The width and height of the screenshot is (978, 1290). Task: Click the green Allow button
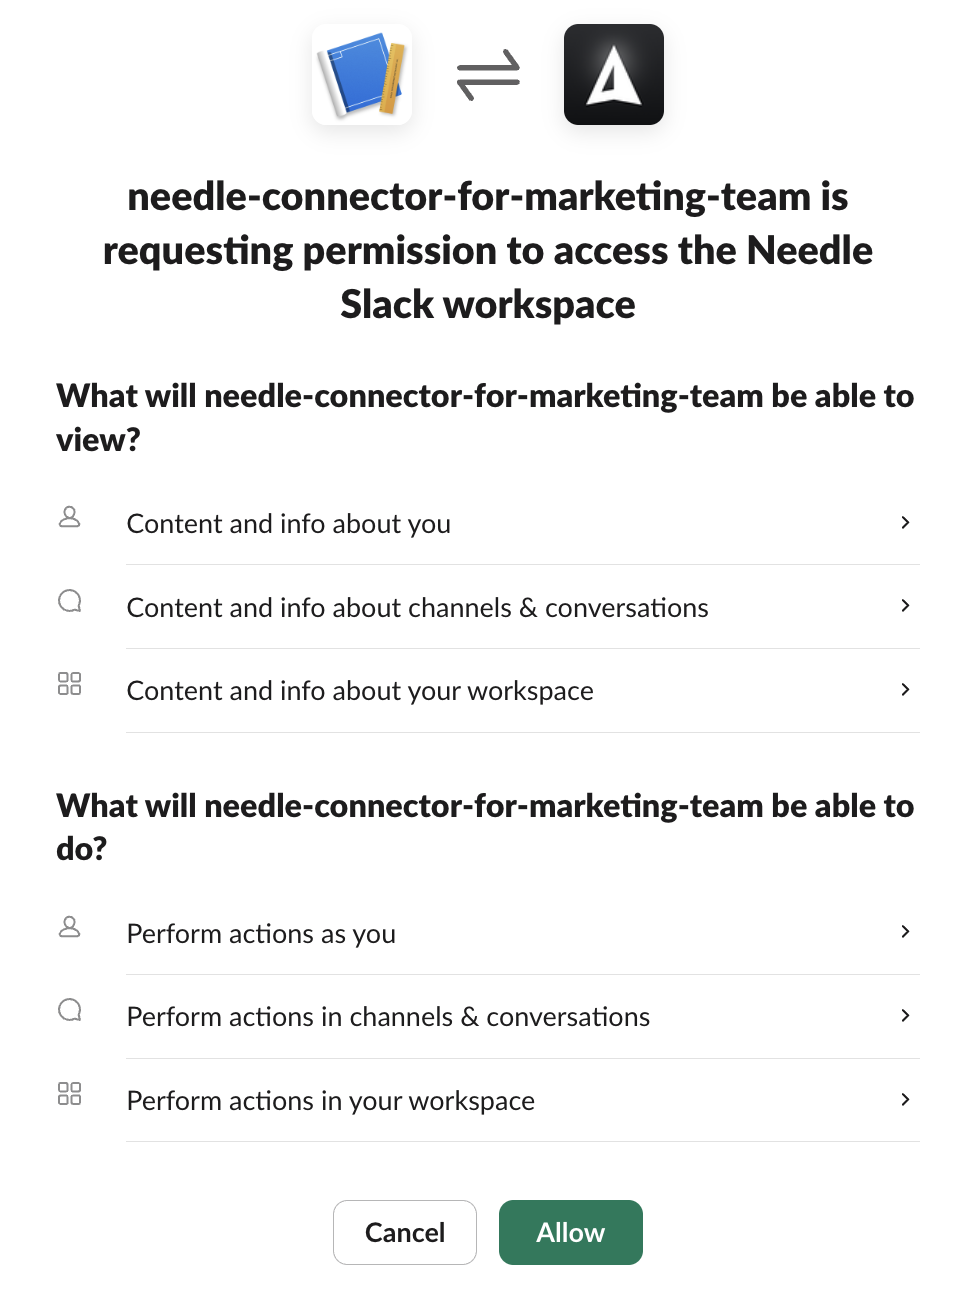click(571, 1232)
